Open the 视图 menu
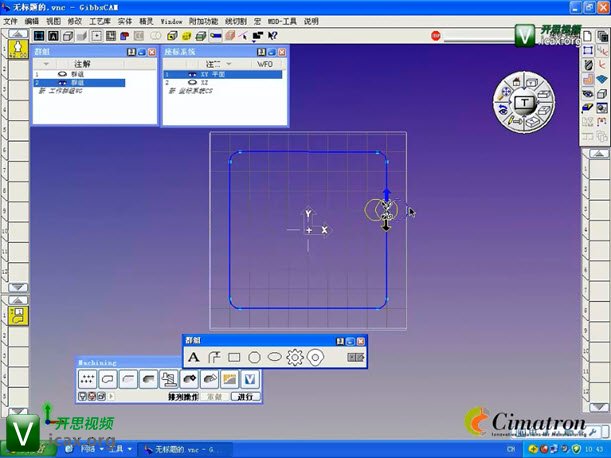This screenshot has width=611, height=458. 53,20
